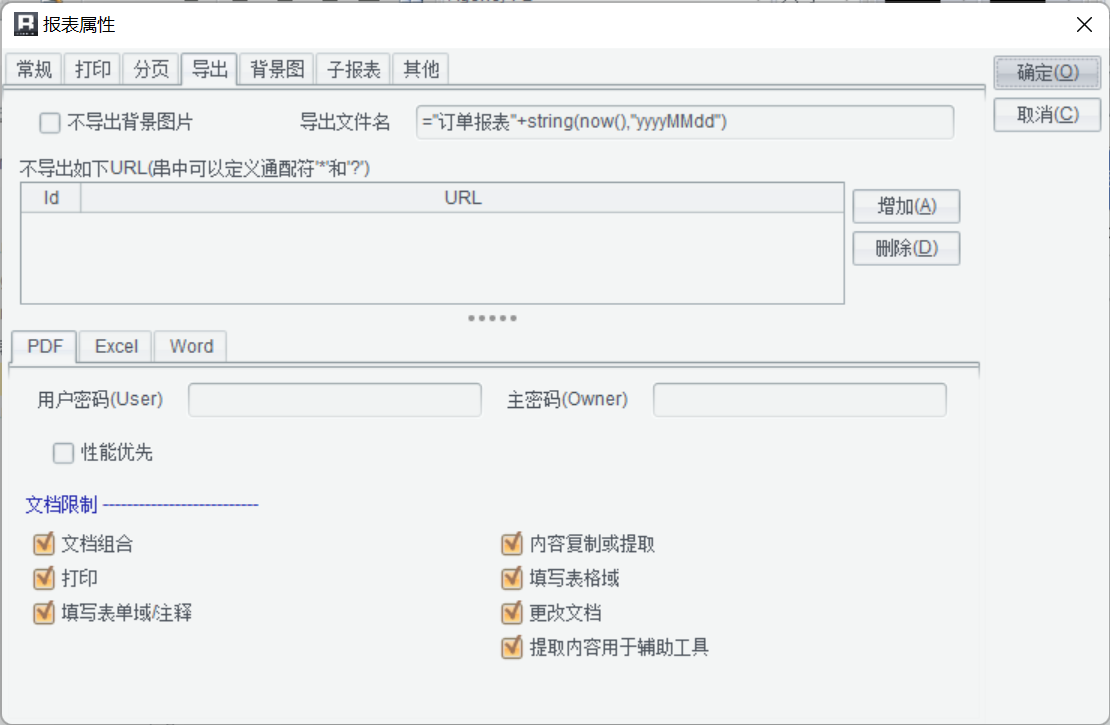Switch to the 常规 tab

tap(34, 69)
